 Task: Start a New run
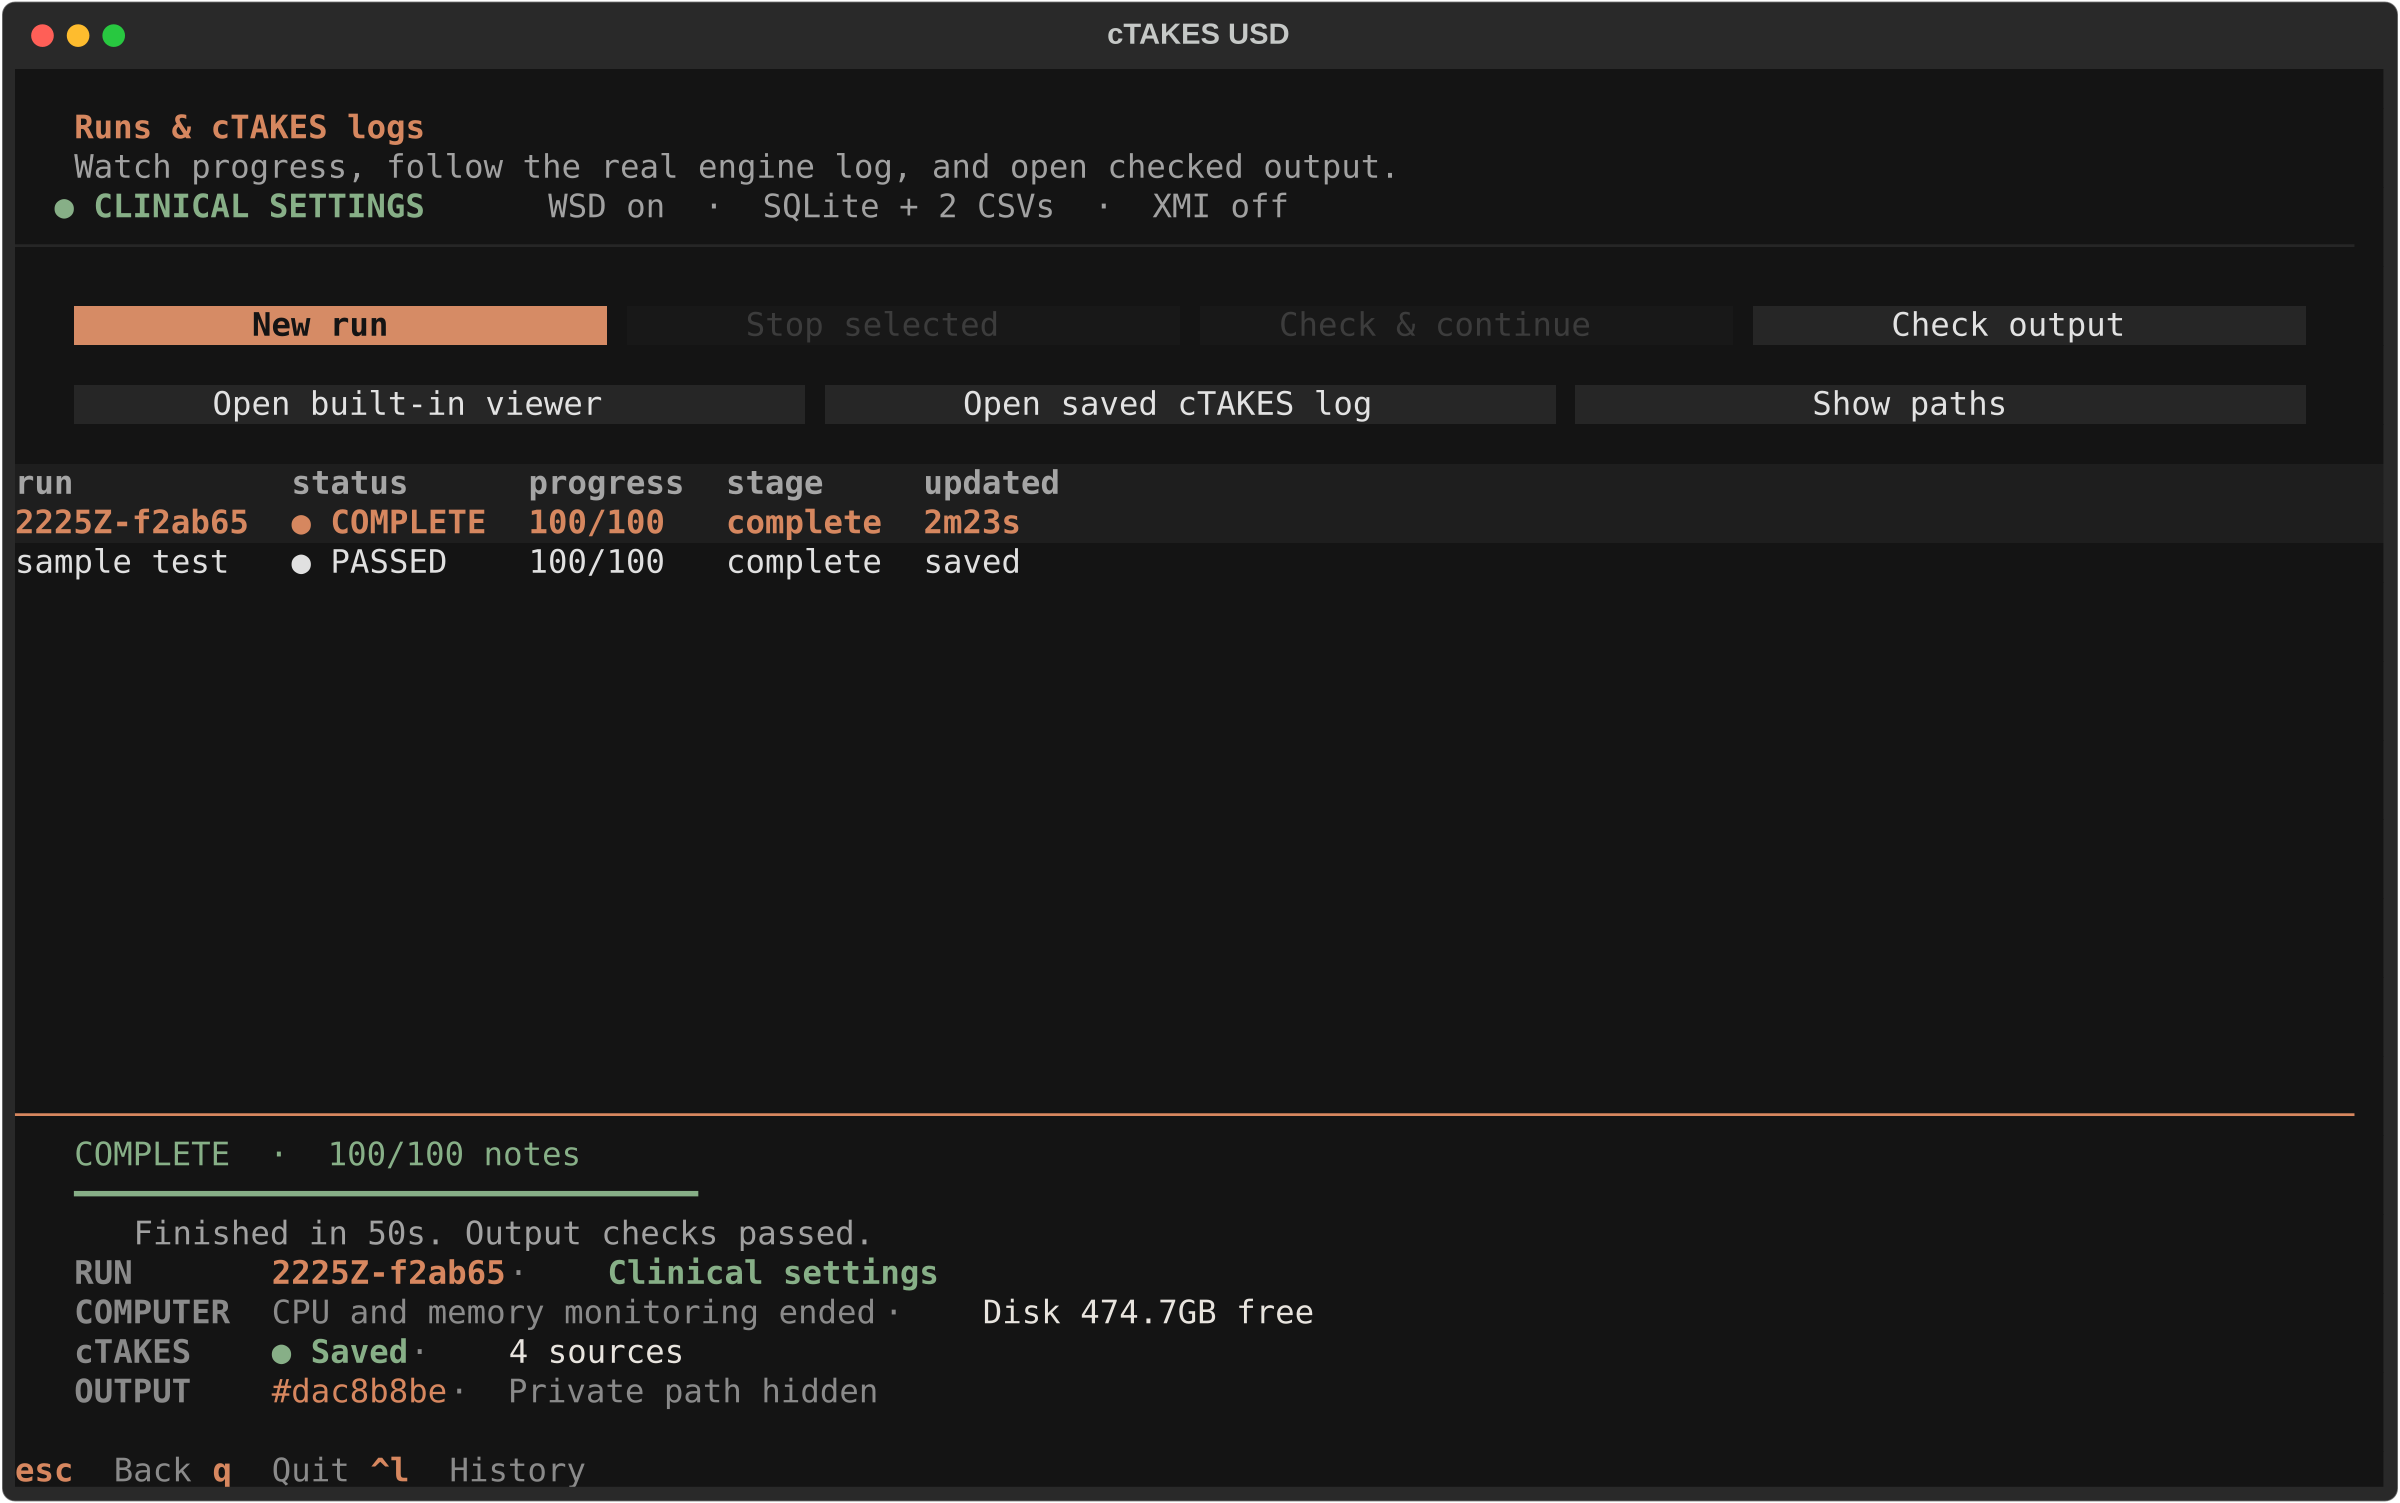[340, 325]
